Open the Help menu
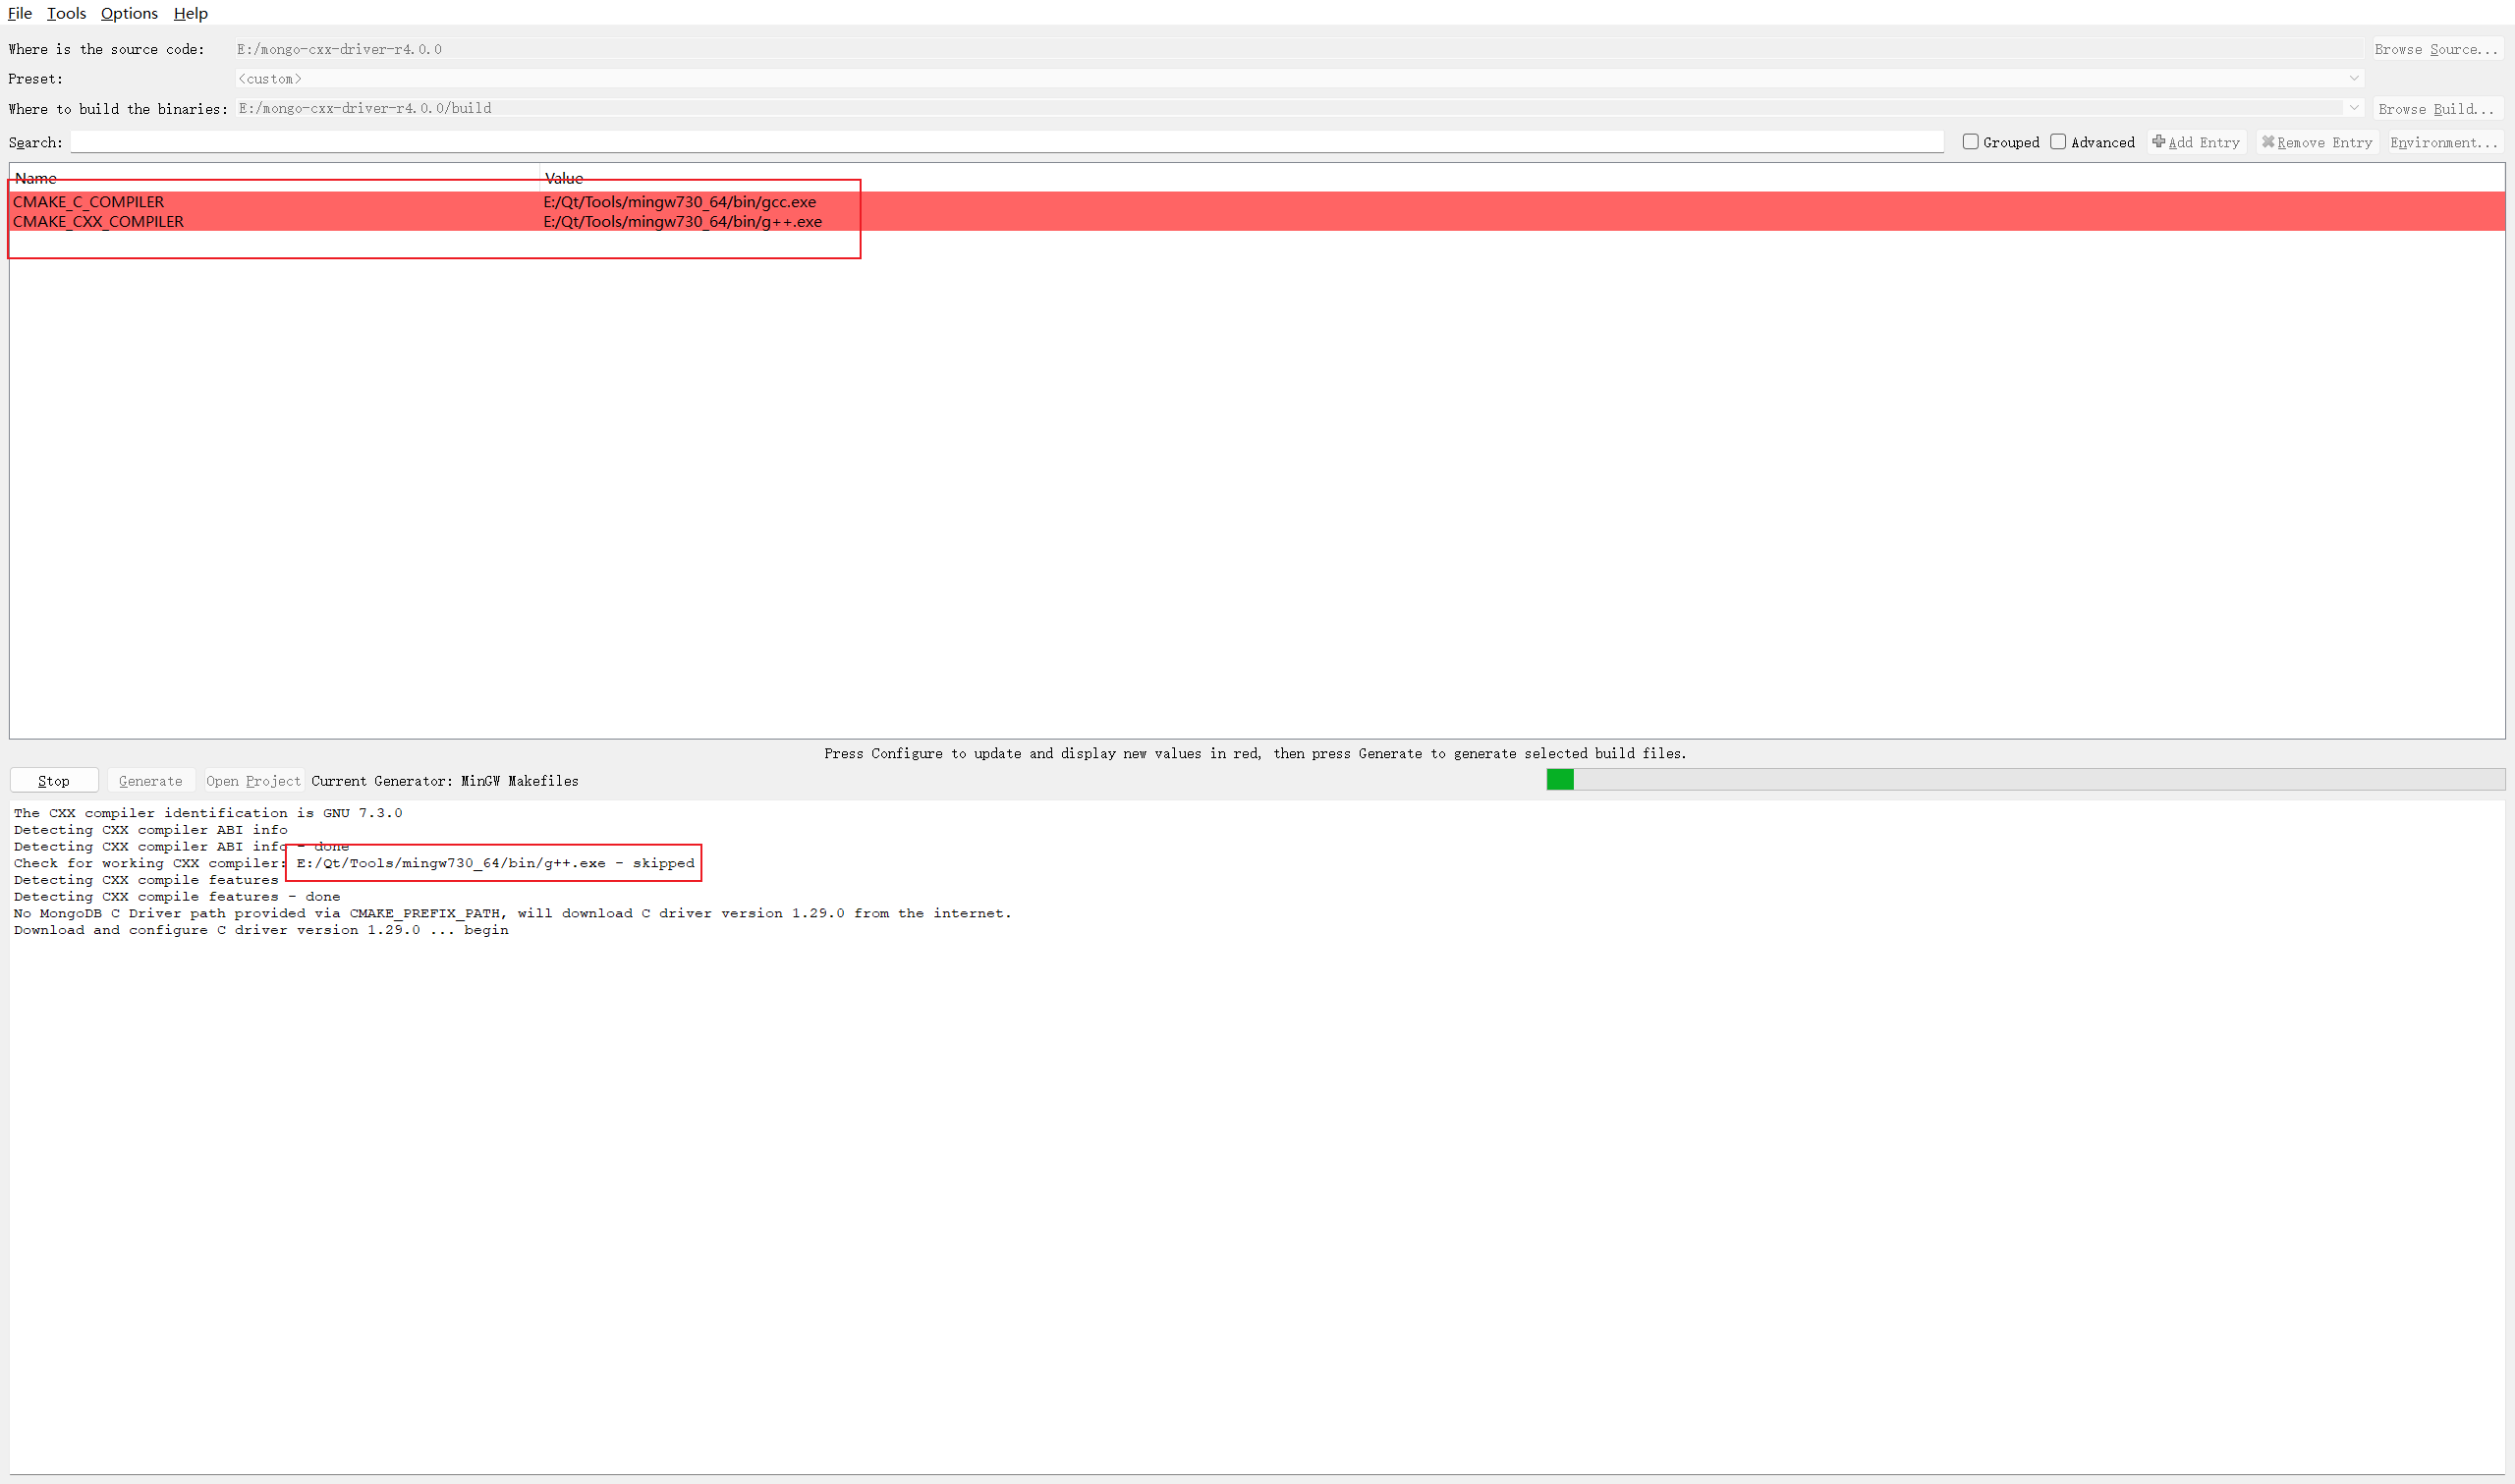 pyautogui.click(x=190, y=13)
